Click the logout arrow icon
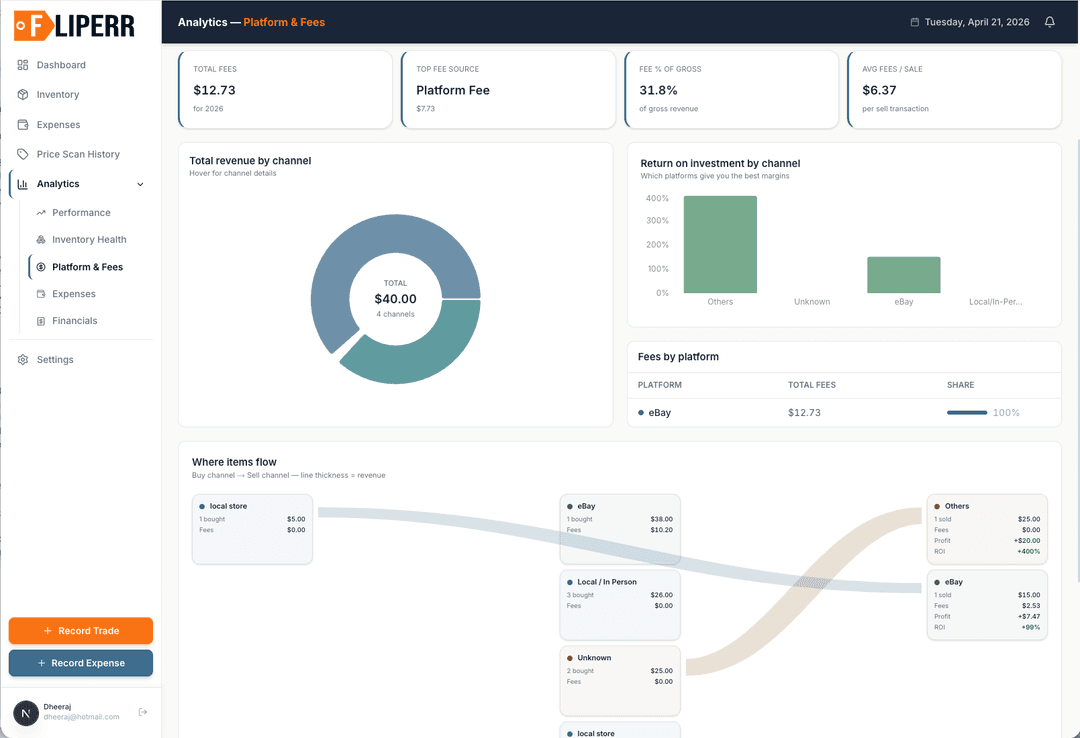1080x738 pixels. 143,712
